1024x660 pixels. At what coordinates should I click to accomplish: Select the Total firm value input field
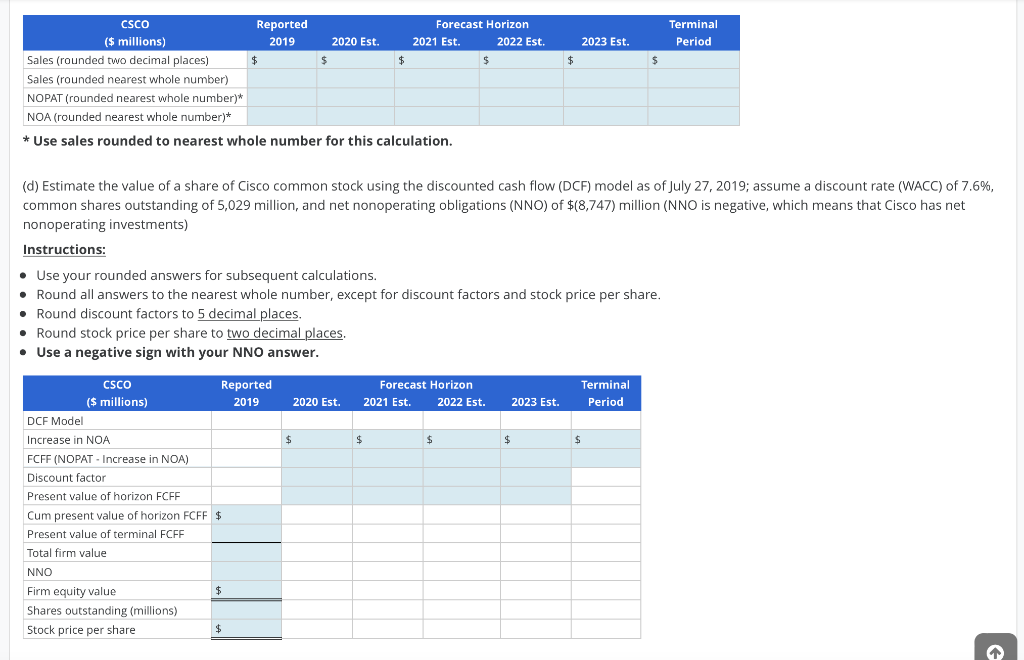click(247, 552)
